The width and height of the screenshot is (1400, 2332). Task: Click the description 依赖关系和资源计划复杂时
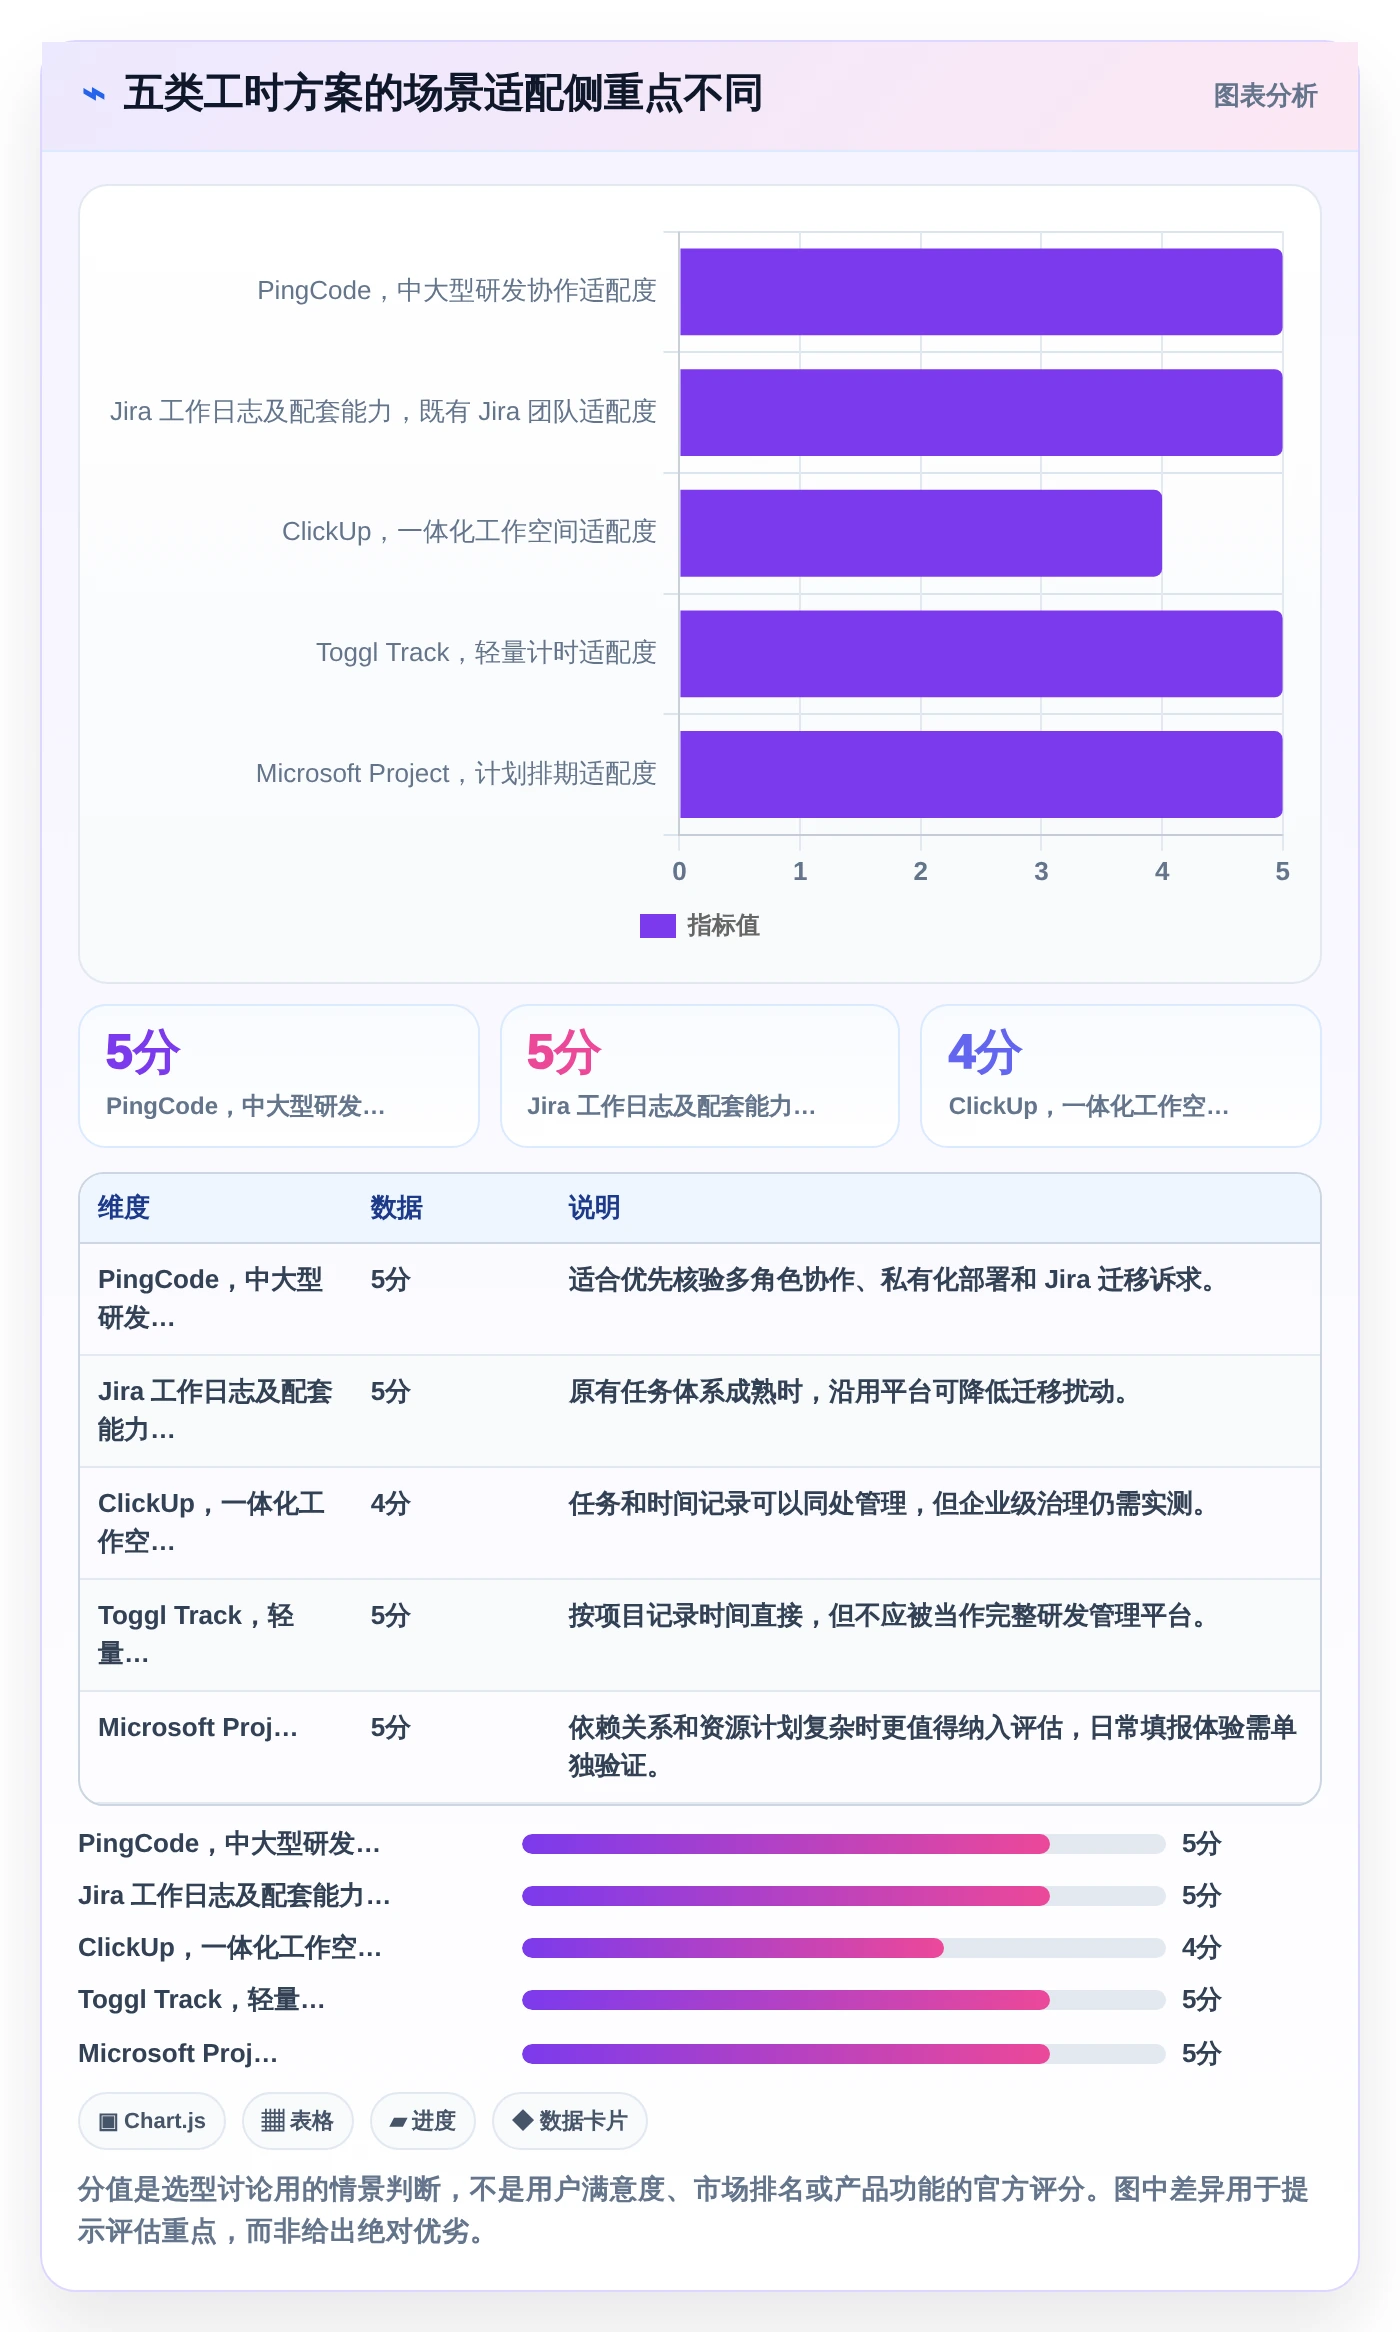(932, 1747)
